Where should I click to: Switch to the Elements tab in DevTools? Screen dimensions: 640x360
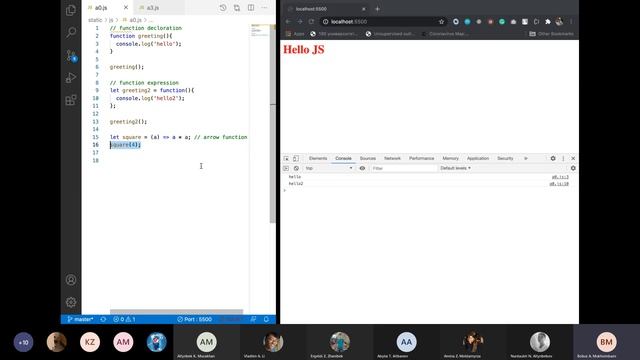pos(318,158)
